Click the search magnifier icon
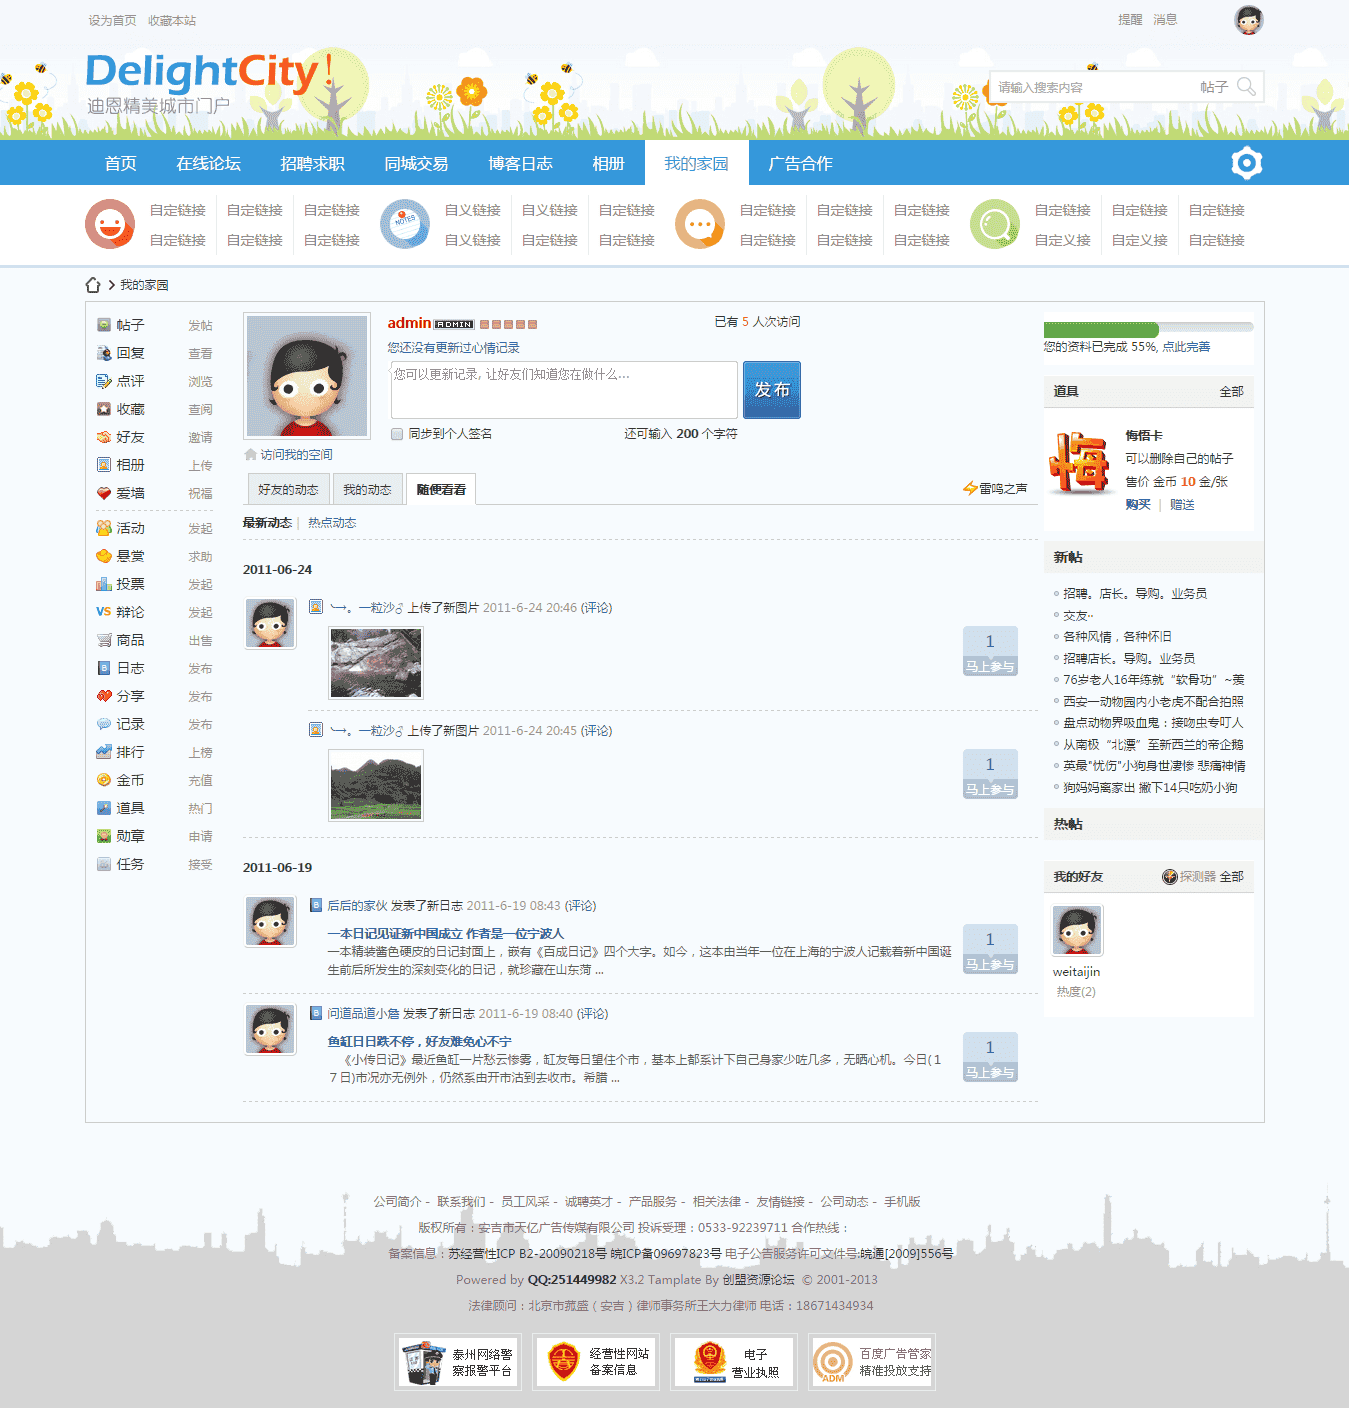Screen dimensions: 1349x1408 tap(1246, 87)
